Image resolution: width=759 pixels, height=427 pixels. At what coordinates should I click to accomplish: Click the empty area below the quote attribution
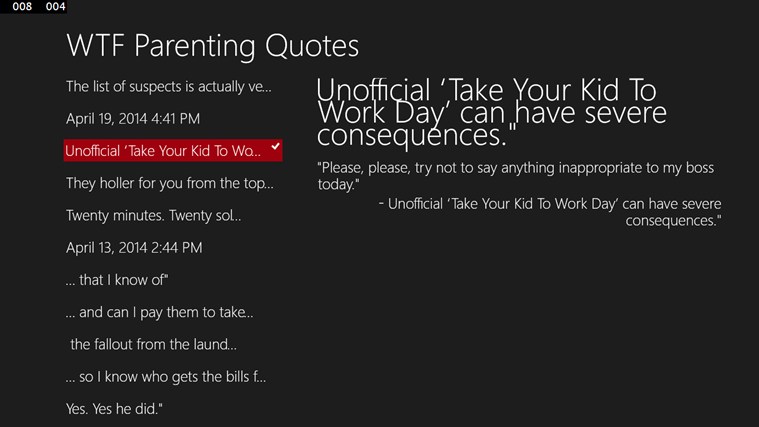520,320
